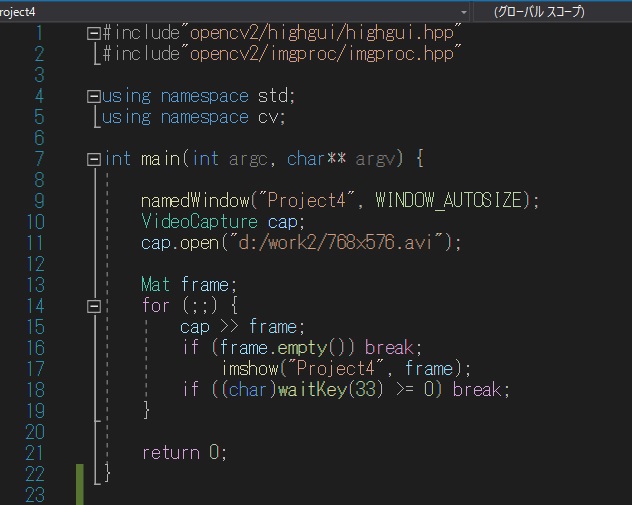This screenshot has width=632, height=505.
Task: Click line number 21 in the margin
Action: coord(35,453)
